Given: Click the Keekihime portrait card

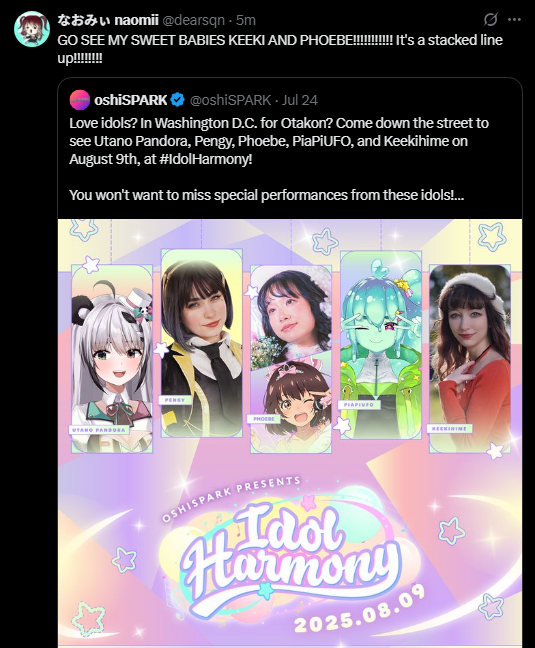Looking at the screenshot, I should point(470,359).
